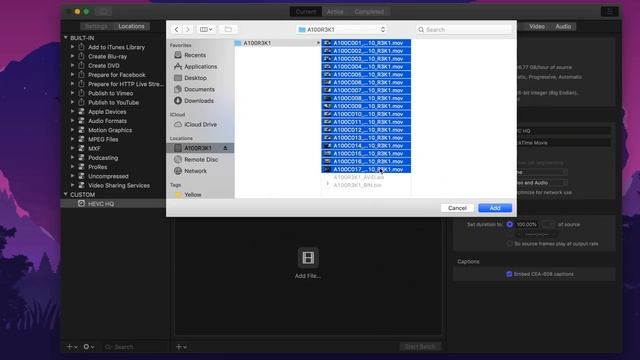This screenshot has height=360, width=640.
Task: Select file A100C001_..10_R3K1.mov
Action: [366, 43]
